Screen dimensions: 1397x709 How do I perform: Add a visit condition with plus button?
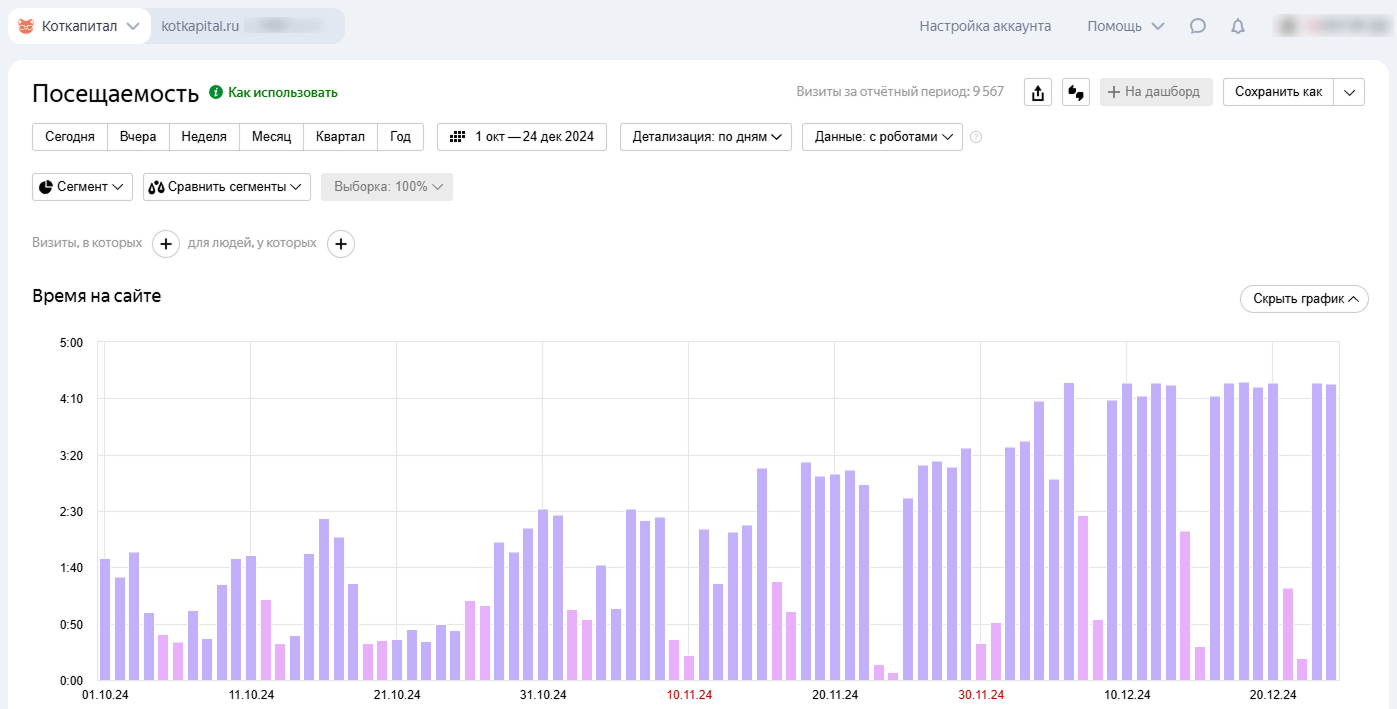click(166, 243)
